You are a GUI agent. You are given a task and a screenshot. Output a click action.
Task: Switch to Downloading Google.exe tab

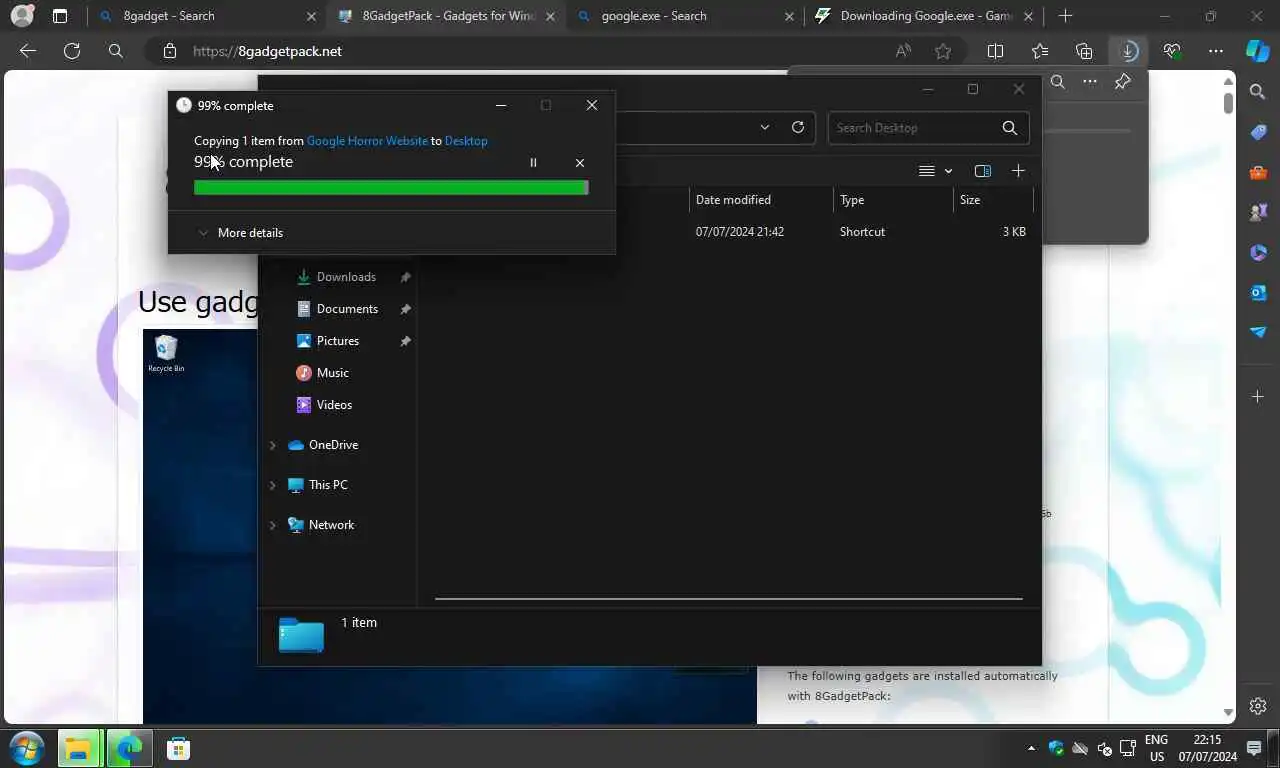pyautogui.click(x=926, y=16)
